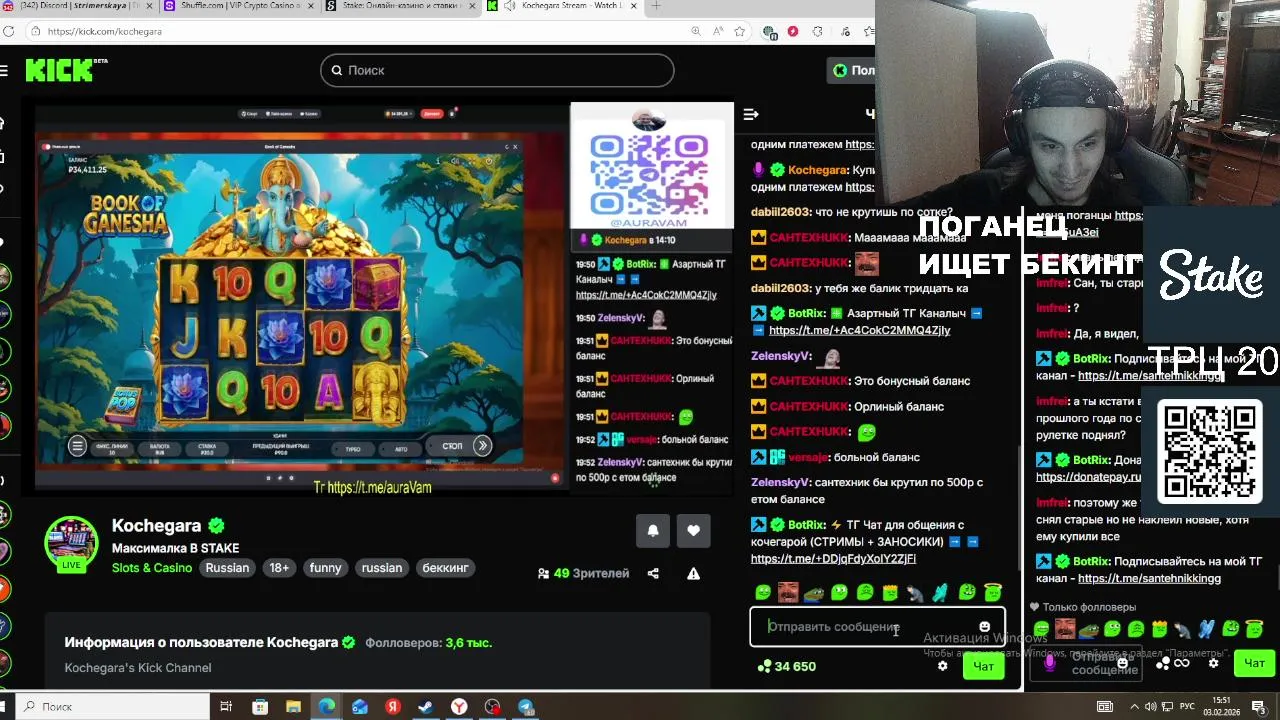
Task: Open slot game menu hamburger icon
Action: [x=77, y=446]
